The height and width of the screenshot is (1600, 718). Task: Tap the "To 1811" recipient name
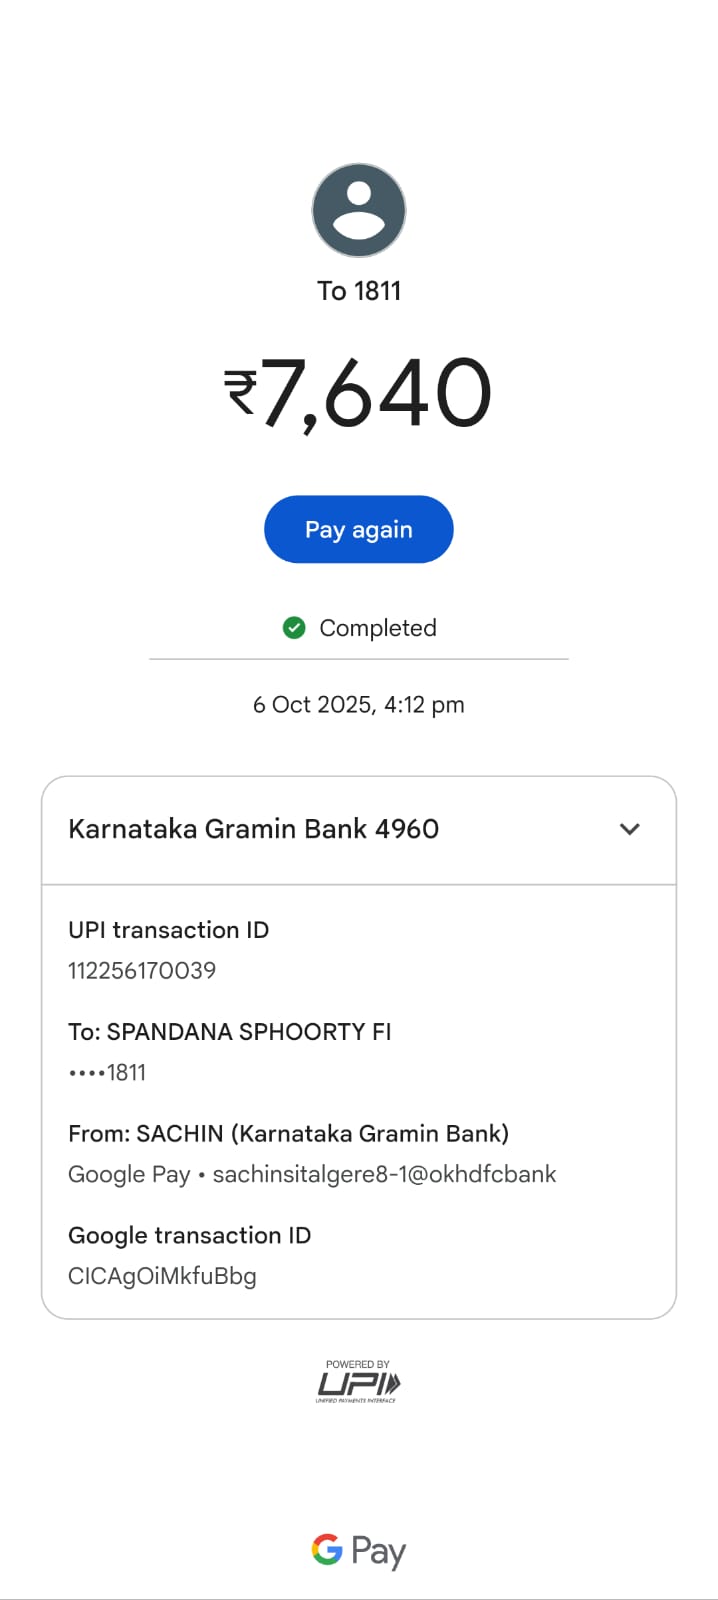359,291
